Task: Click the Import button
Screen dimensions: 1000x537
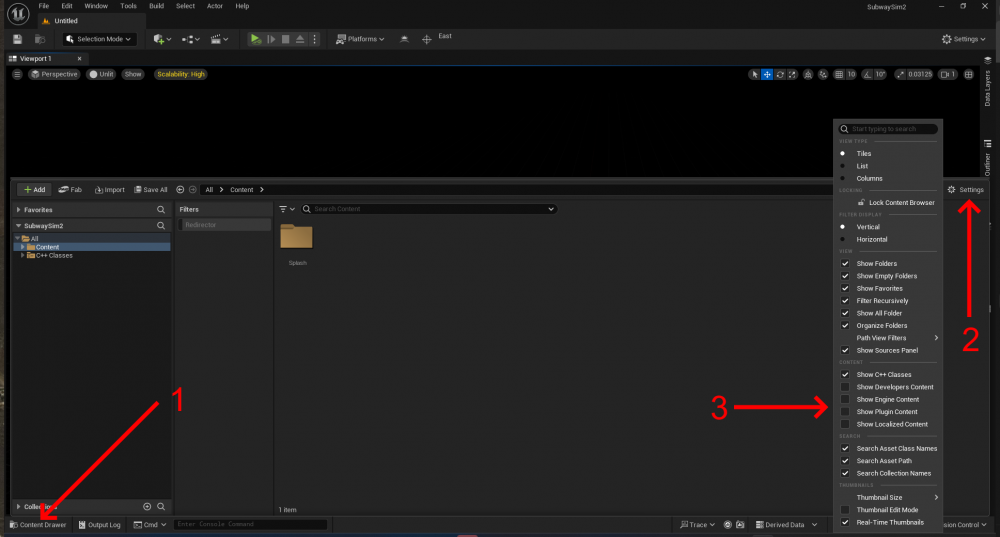Action: [x=109, y=189]
